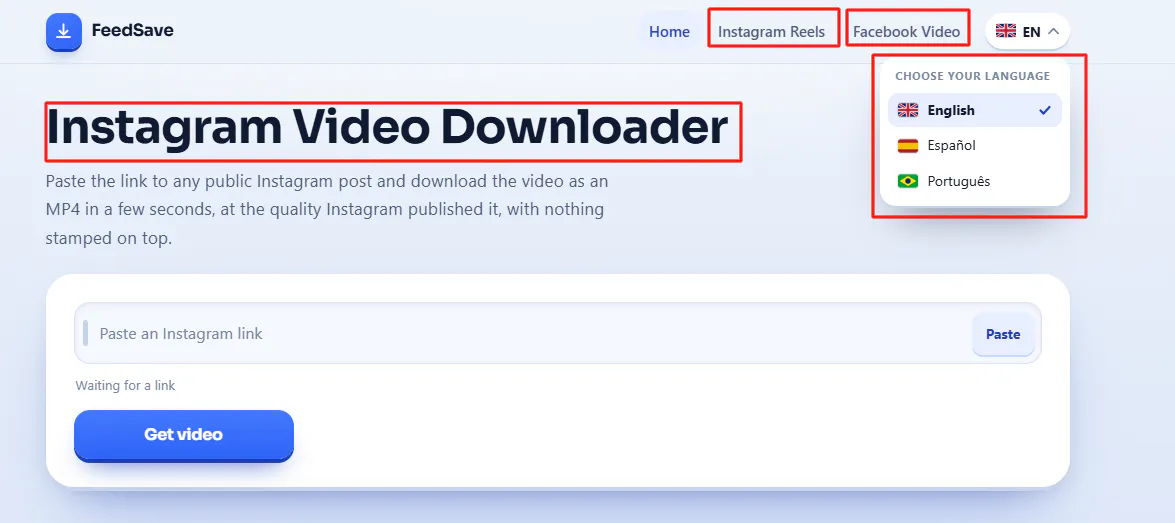Screen dimensions: 1175x523
Task: Click the checkmark next to English
Action: 1045,110
